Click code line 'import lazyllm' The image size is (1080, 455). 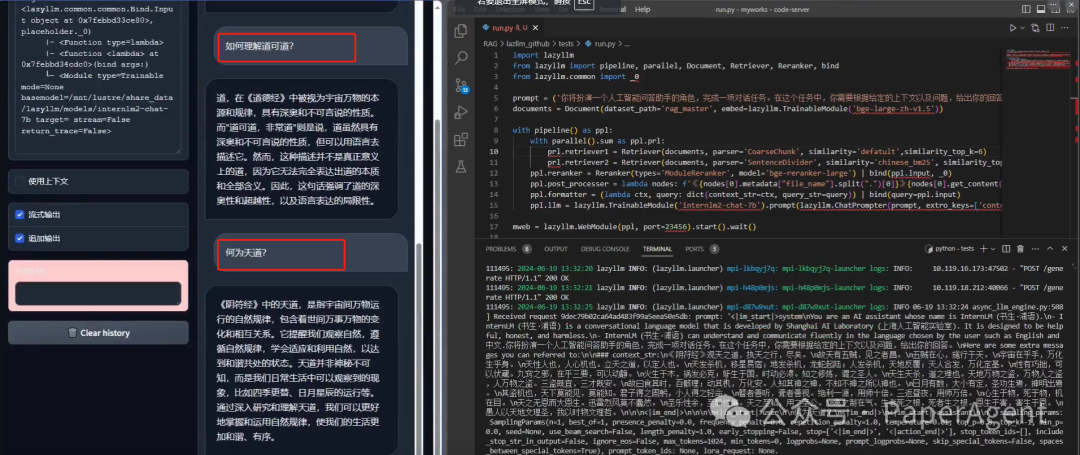coord(543,55)
